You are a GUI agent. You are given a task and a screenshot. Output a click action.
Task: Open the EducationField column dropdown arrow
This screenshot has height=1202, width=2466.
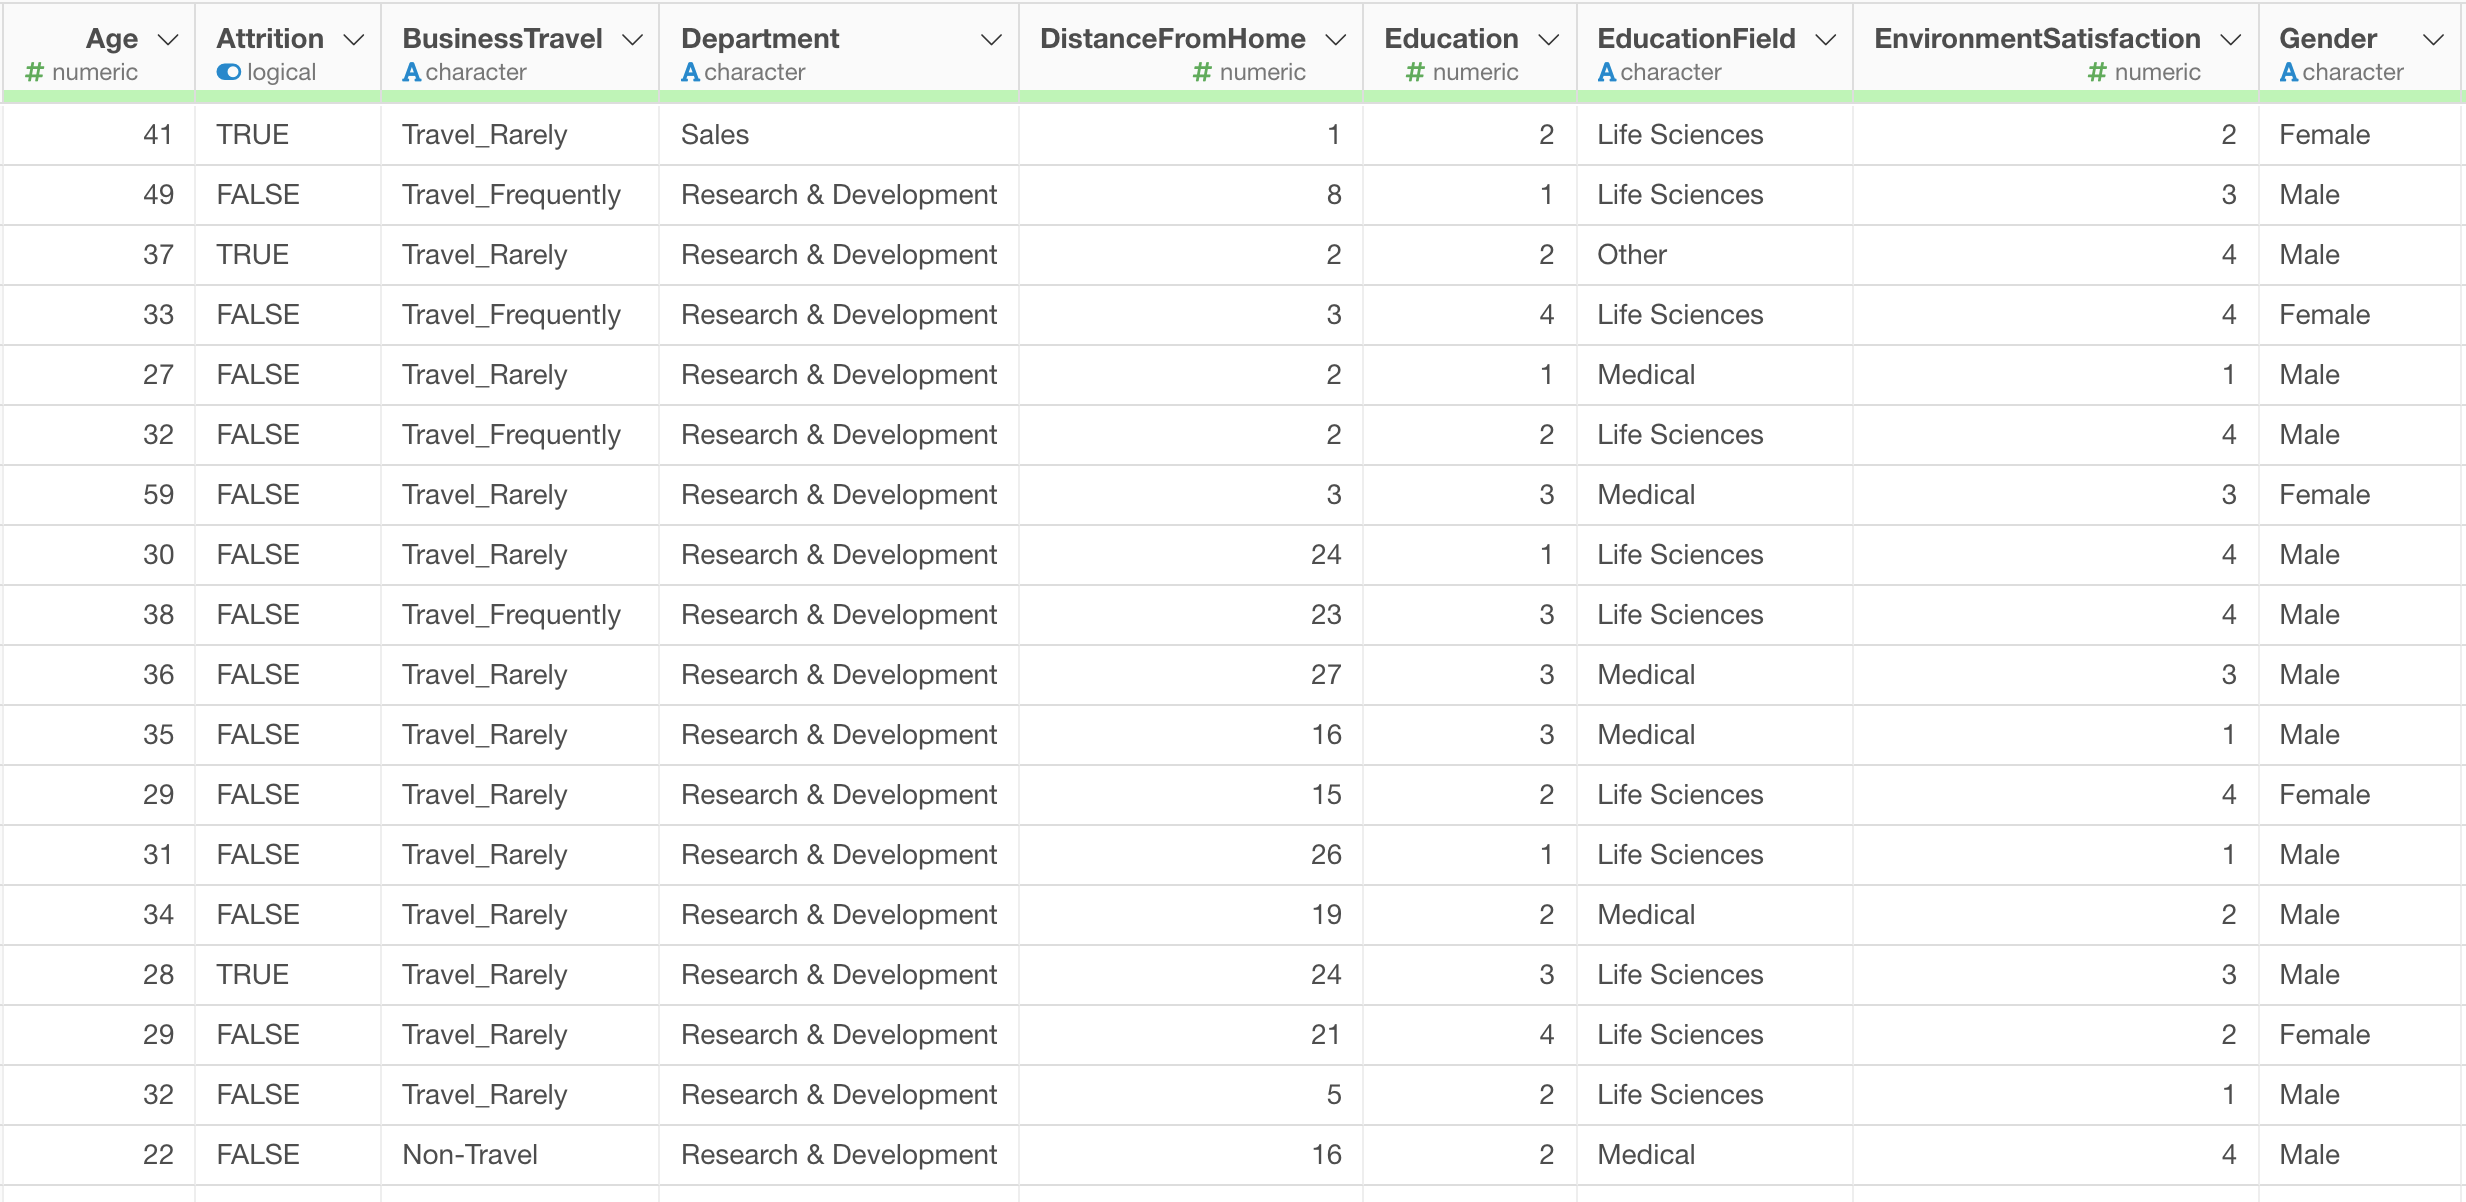pyautogui.click(x=1826, y=40)
